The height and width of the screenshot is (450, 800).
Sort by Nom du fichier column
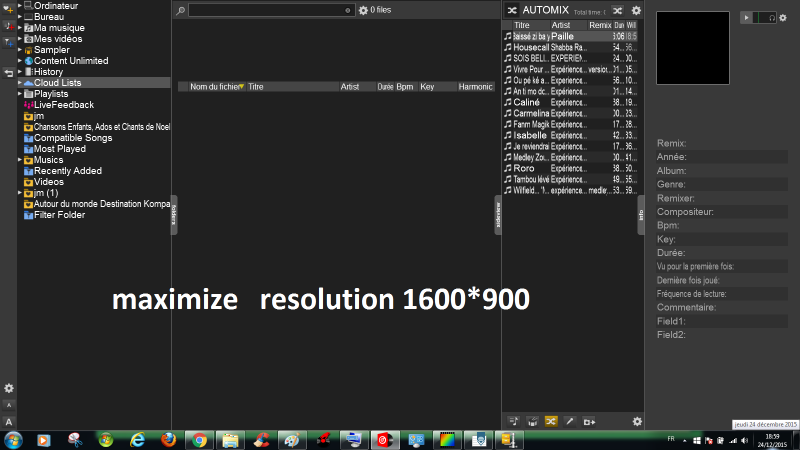(216, 87)
